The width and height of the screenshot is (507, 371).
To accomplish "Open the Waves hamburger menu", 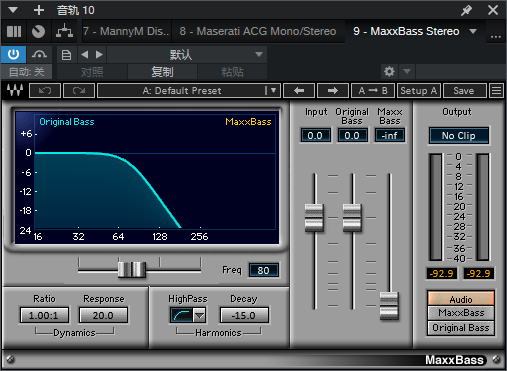I will tap(496, 91).
